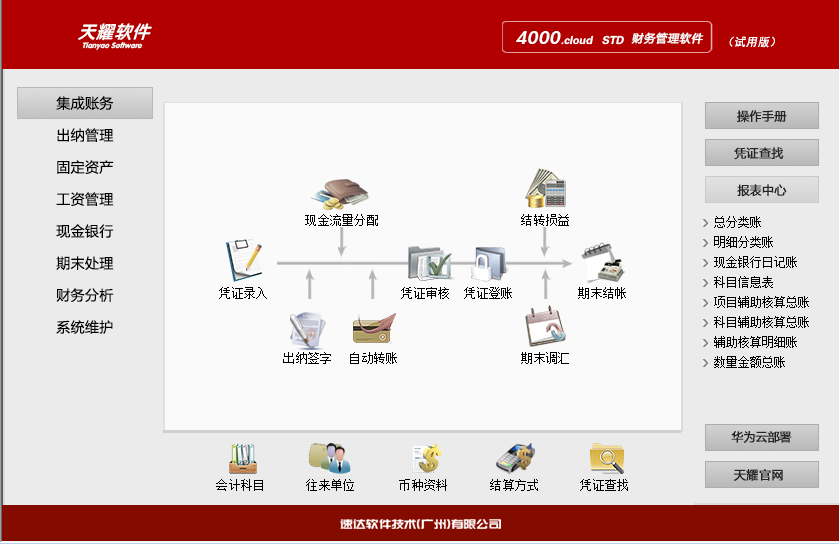Click the chevron beside 明细分类账
The image size is (839, 544).
pyautogui.click(x=705, y=243)
